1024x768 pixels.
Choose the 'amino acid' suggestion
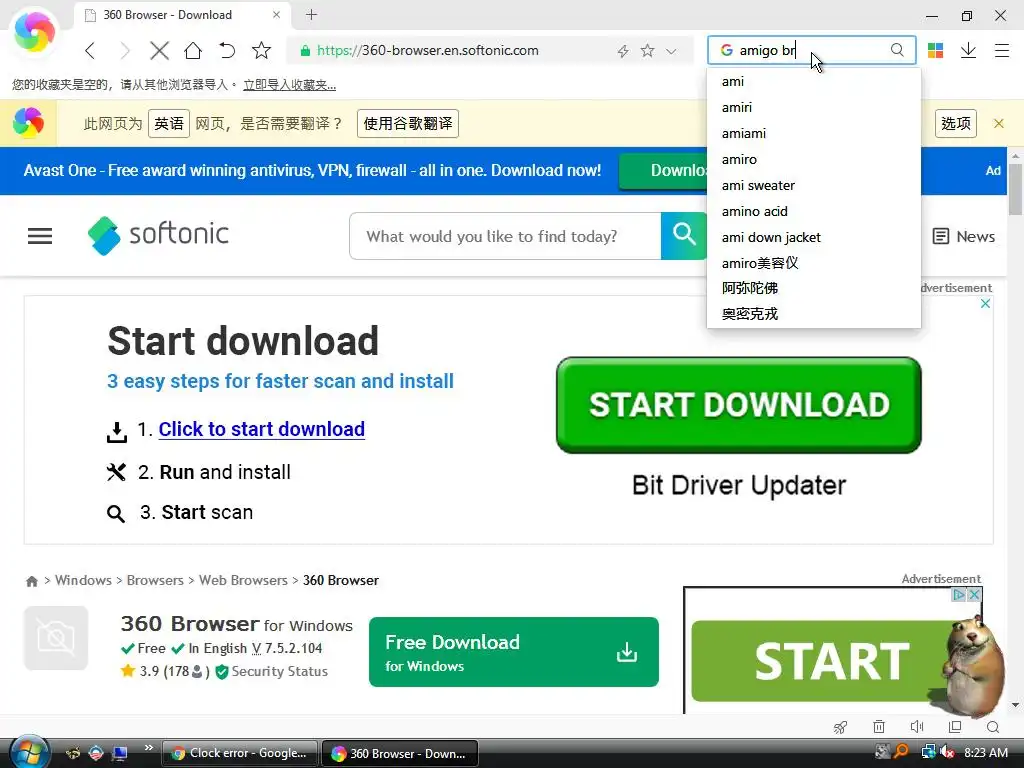(814, 211)
